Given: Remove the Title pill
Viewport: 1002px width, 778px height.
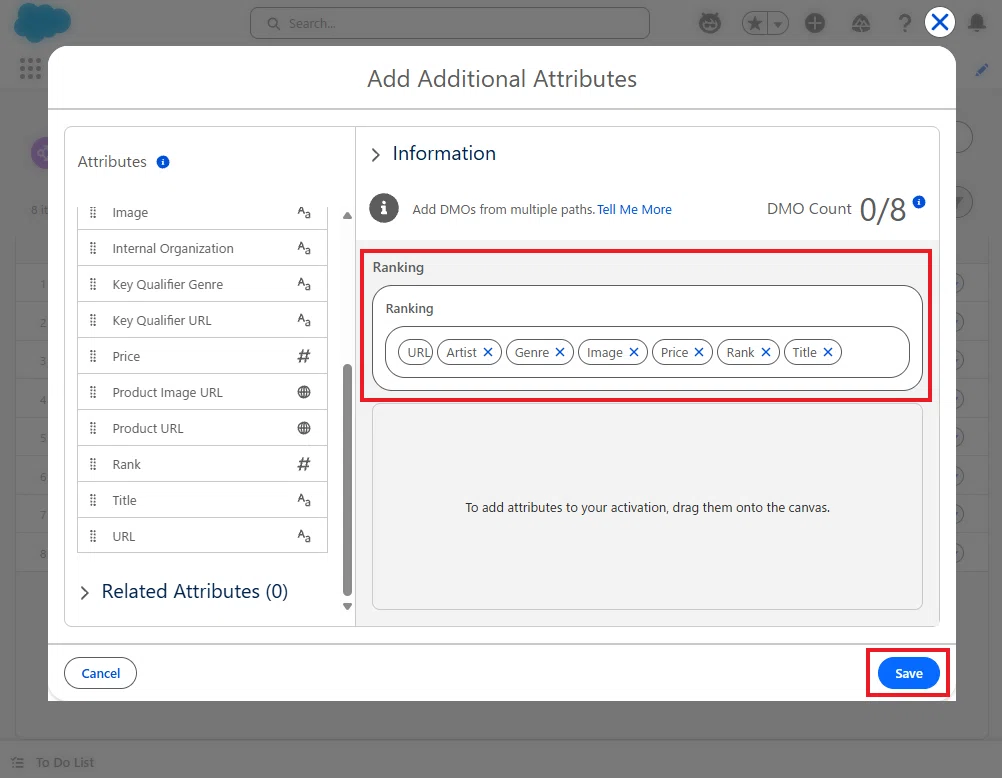Looking at the screenshot, I should 828,352.
